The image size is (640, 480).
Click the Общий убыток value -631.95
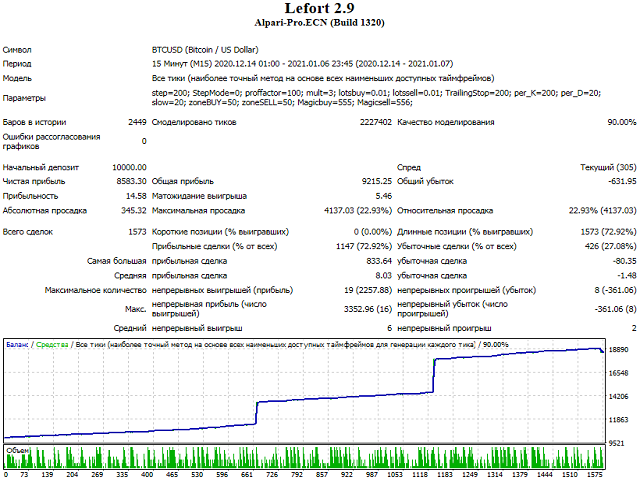617,182
